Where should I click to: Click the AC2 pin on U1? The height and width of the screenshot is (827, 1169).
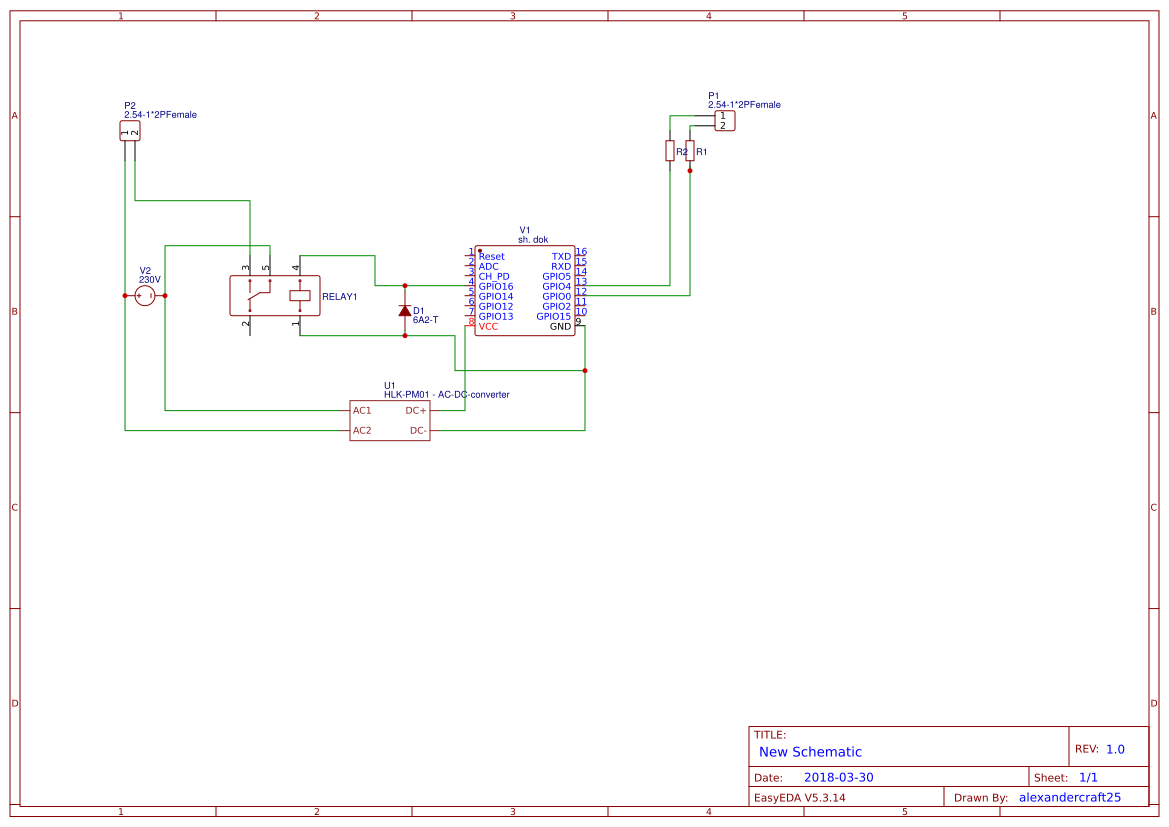coord(361,430)
